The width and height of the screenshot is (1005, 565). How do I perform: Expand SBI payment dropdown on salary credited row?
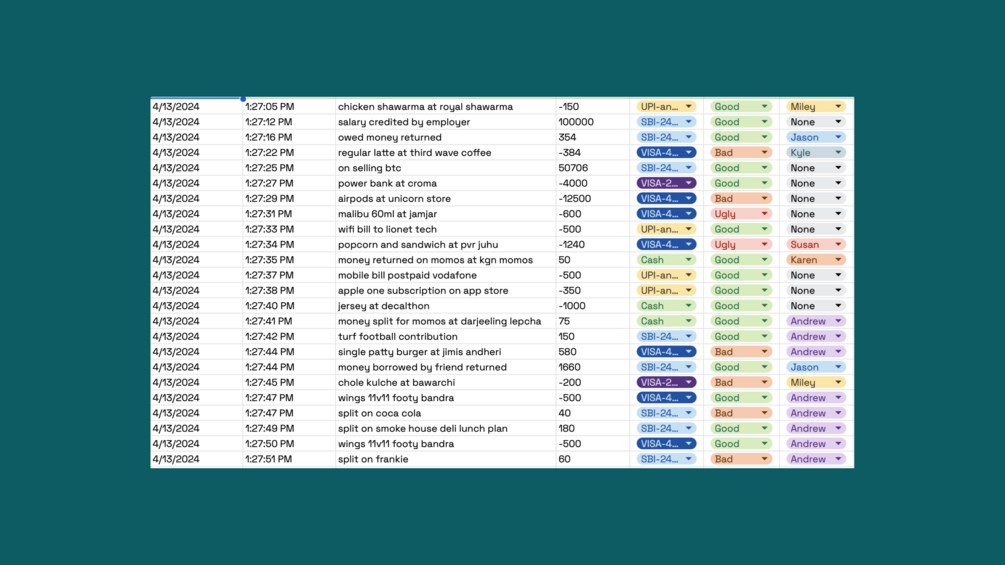(x=688, y=122)
